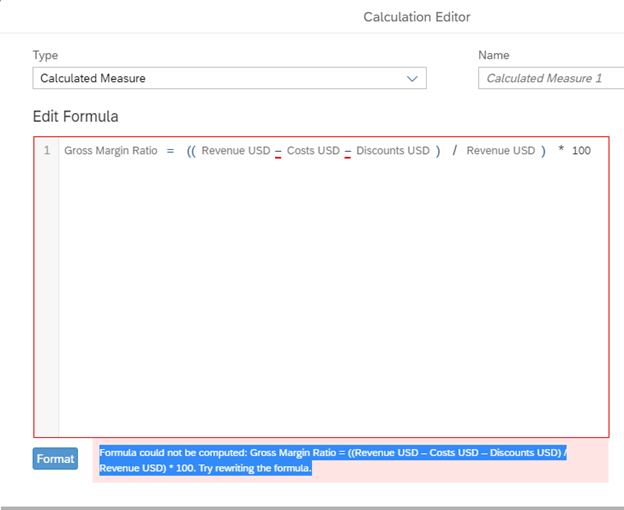Click the 'Calculation Editor' title

pyautogui.click(x=417, y=17)
